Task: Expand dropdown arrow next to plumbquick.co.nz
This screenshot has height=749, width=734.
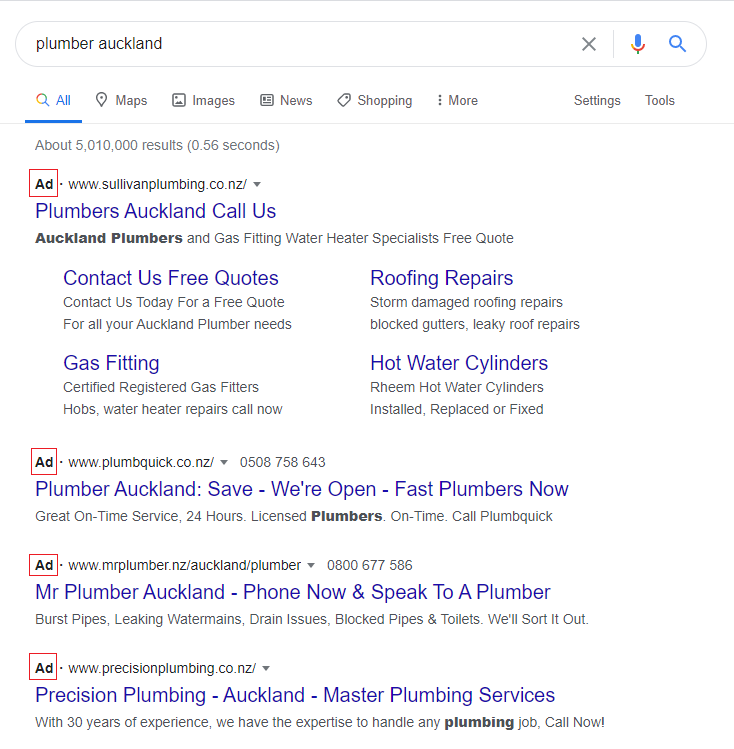Action: (223, 462)
